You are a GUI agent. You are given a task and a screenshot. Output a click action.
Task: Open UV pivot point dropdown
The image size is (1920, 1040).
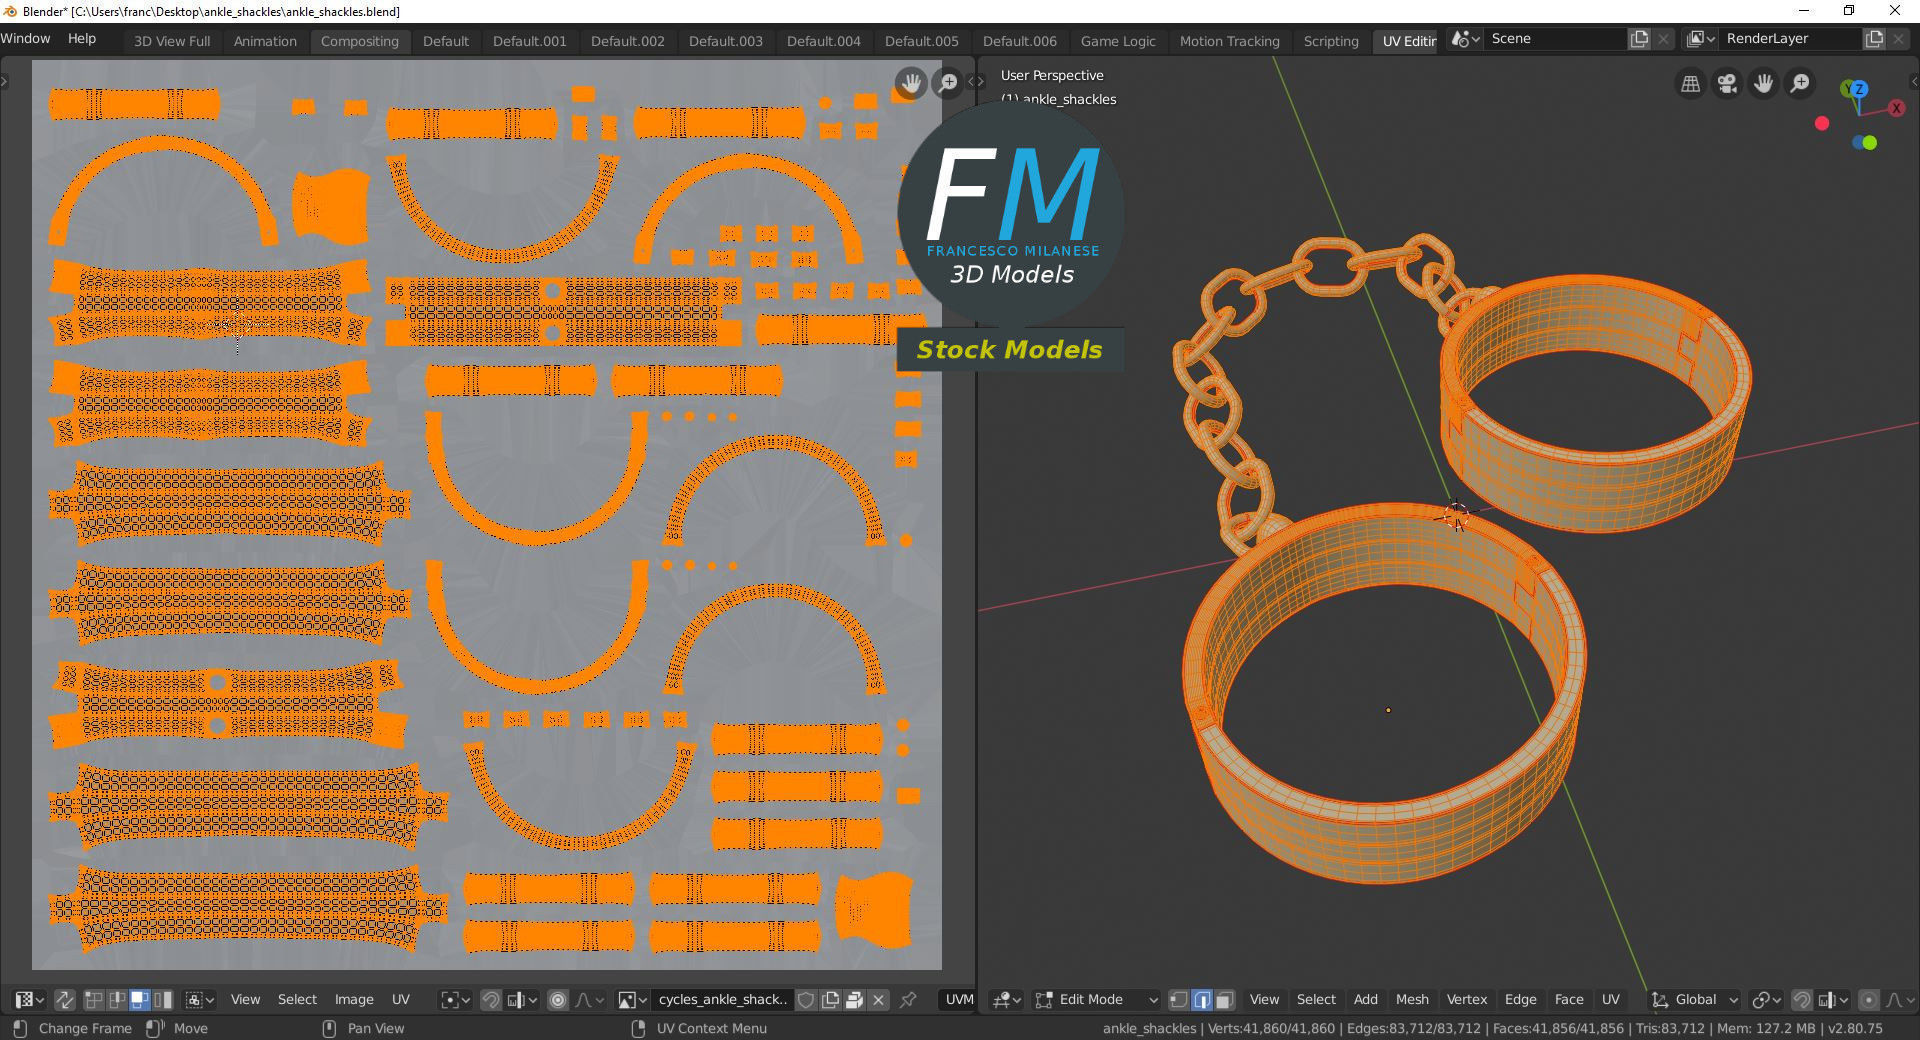point(455,999)
